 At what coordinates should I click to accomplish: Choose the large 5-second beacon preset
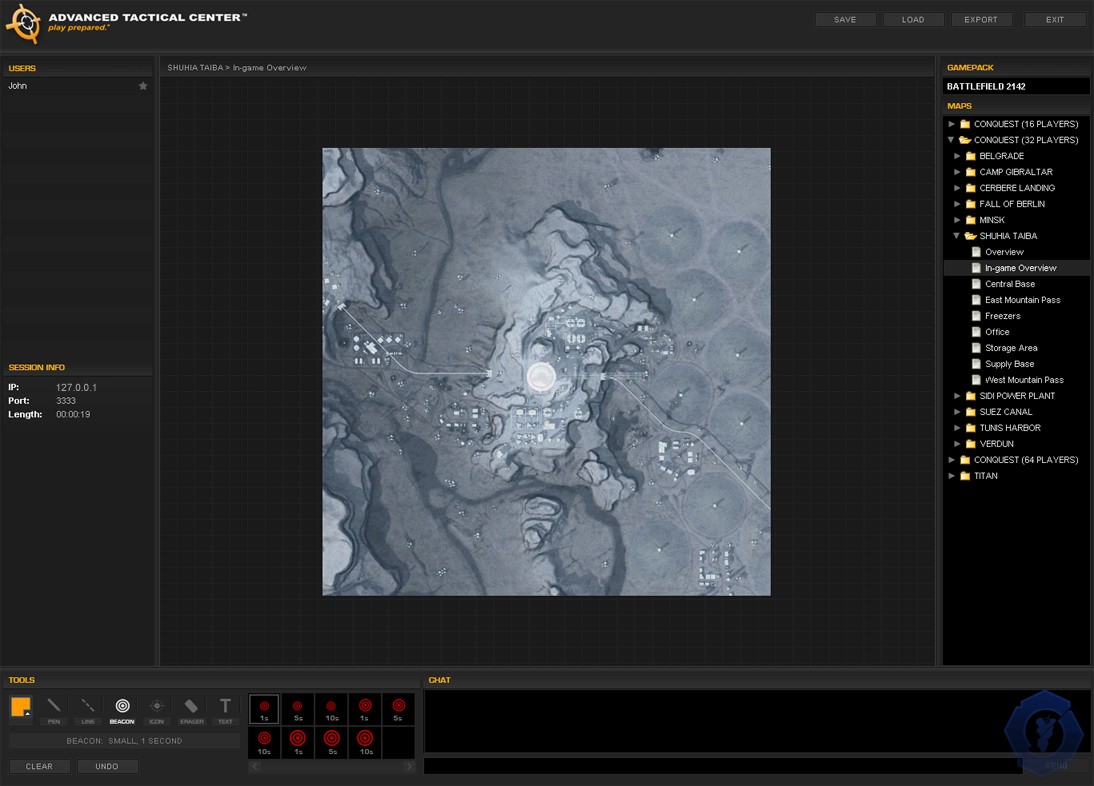tap(331, 743)
